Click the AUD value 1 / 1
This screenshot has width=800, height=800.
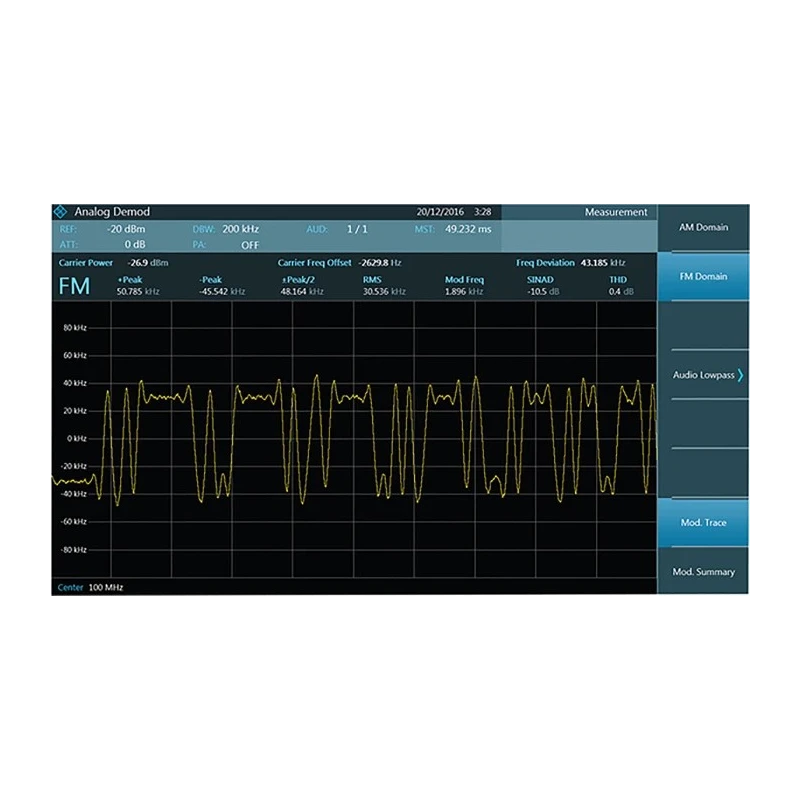357,229
